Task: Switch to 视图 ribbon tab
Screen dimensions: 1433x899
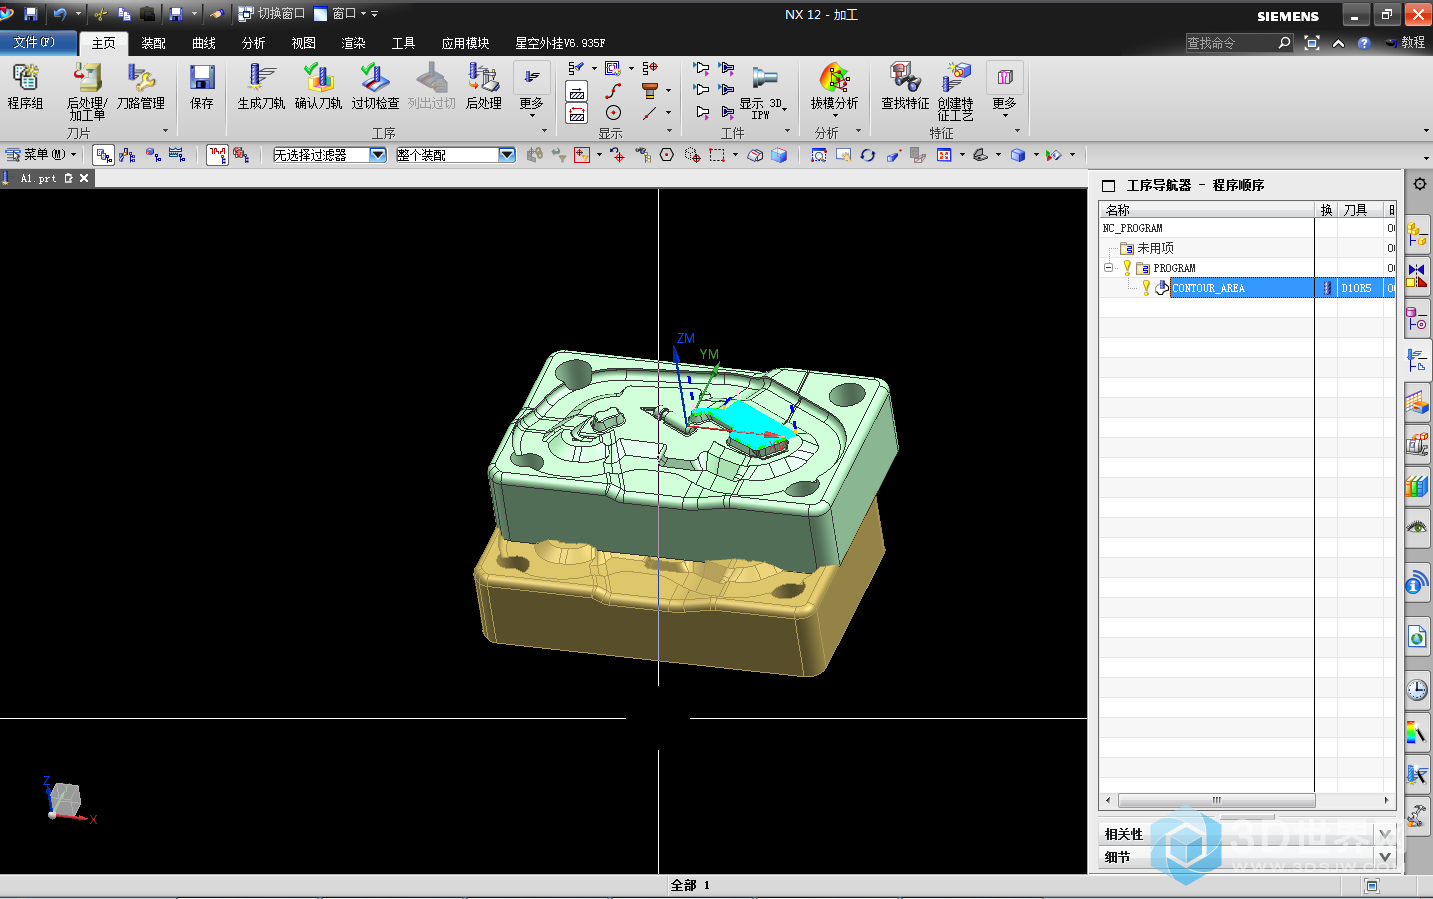Action: [303, 43]
